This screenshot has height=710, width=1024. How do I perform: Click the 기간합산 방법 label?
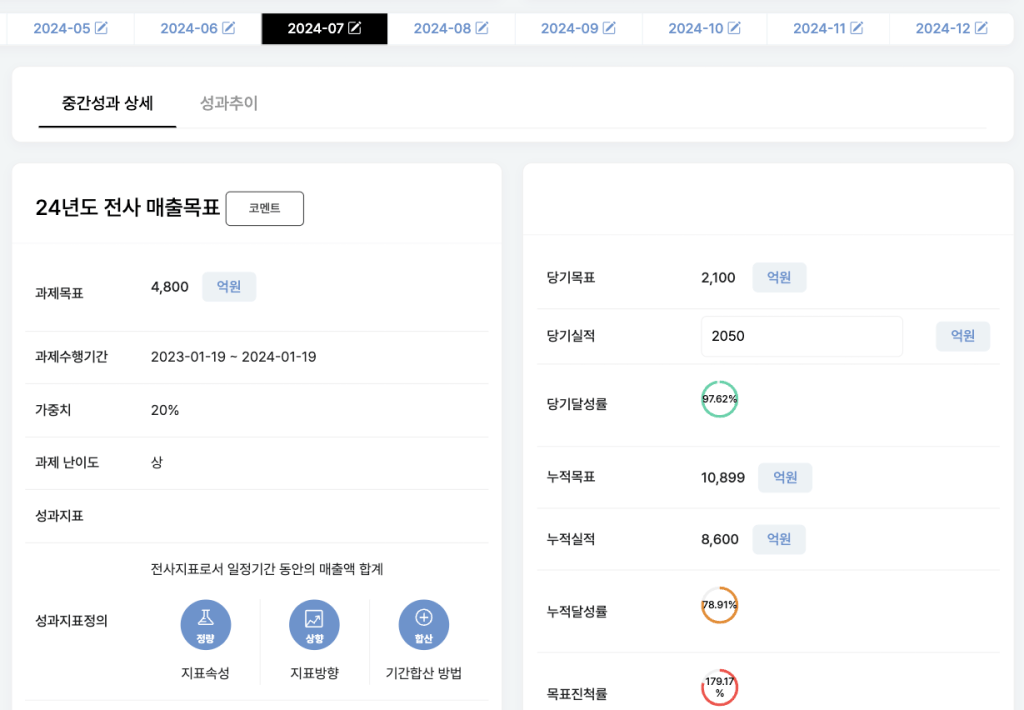click(424, 673)
